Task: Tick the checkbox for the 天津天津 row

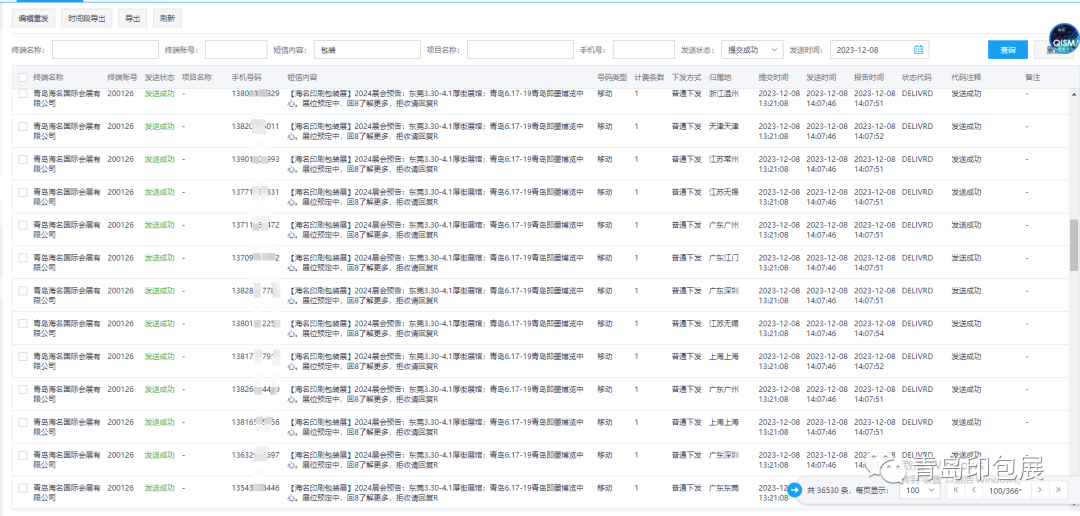Action: point(22,126)
